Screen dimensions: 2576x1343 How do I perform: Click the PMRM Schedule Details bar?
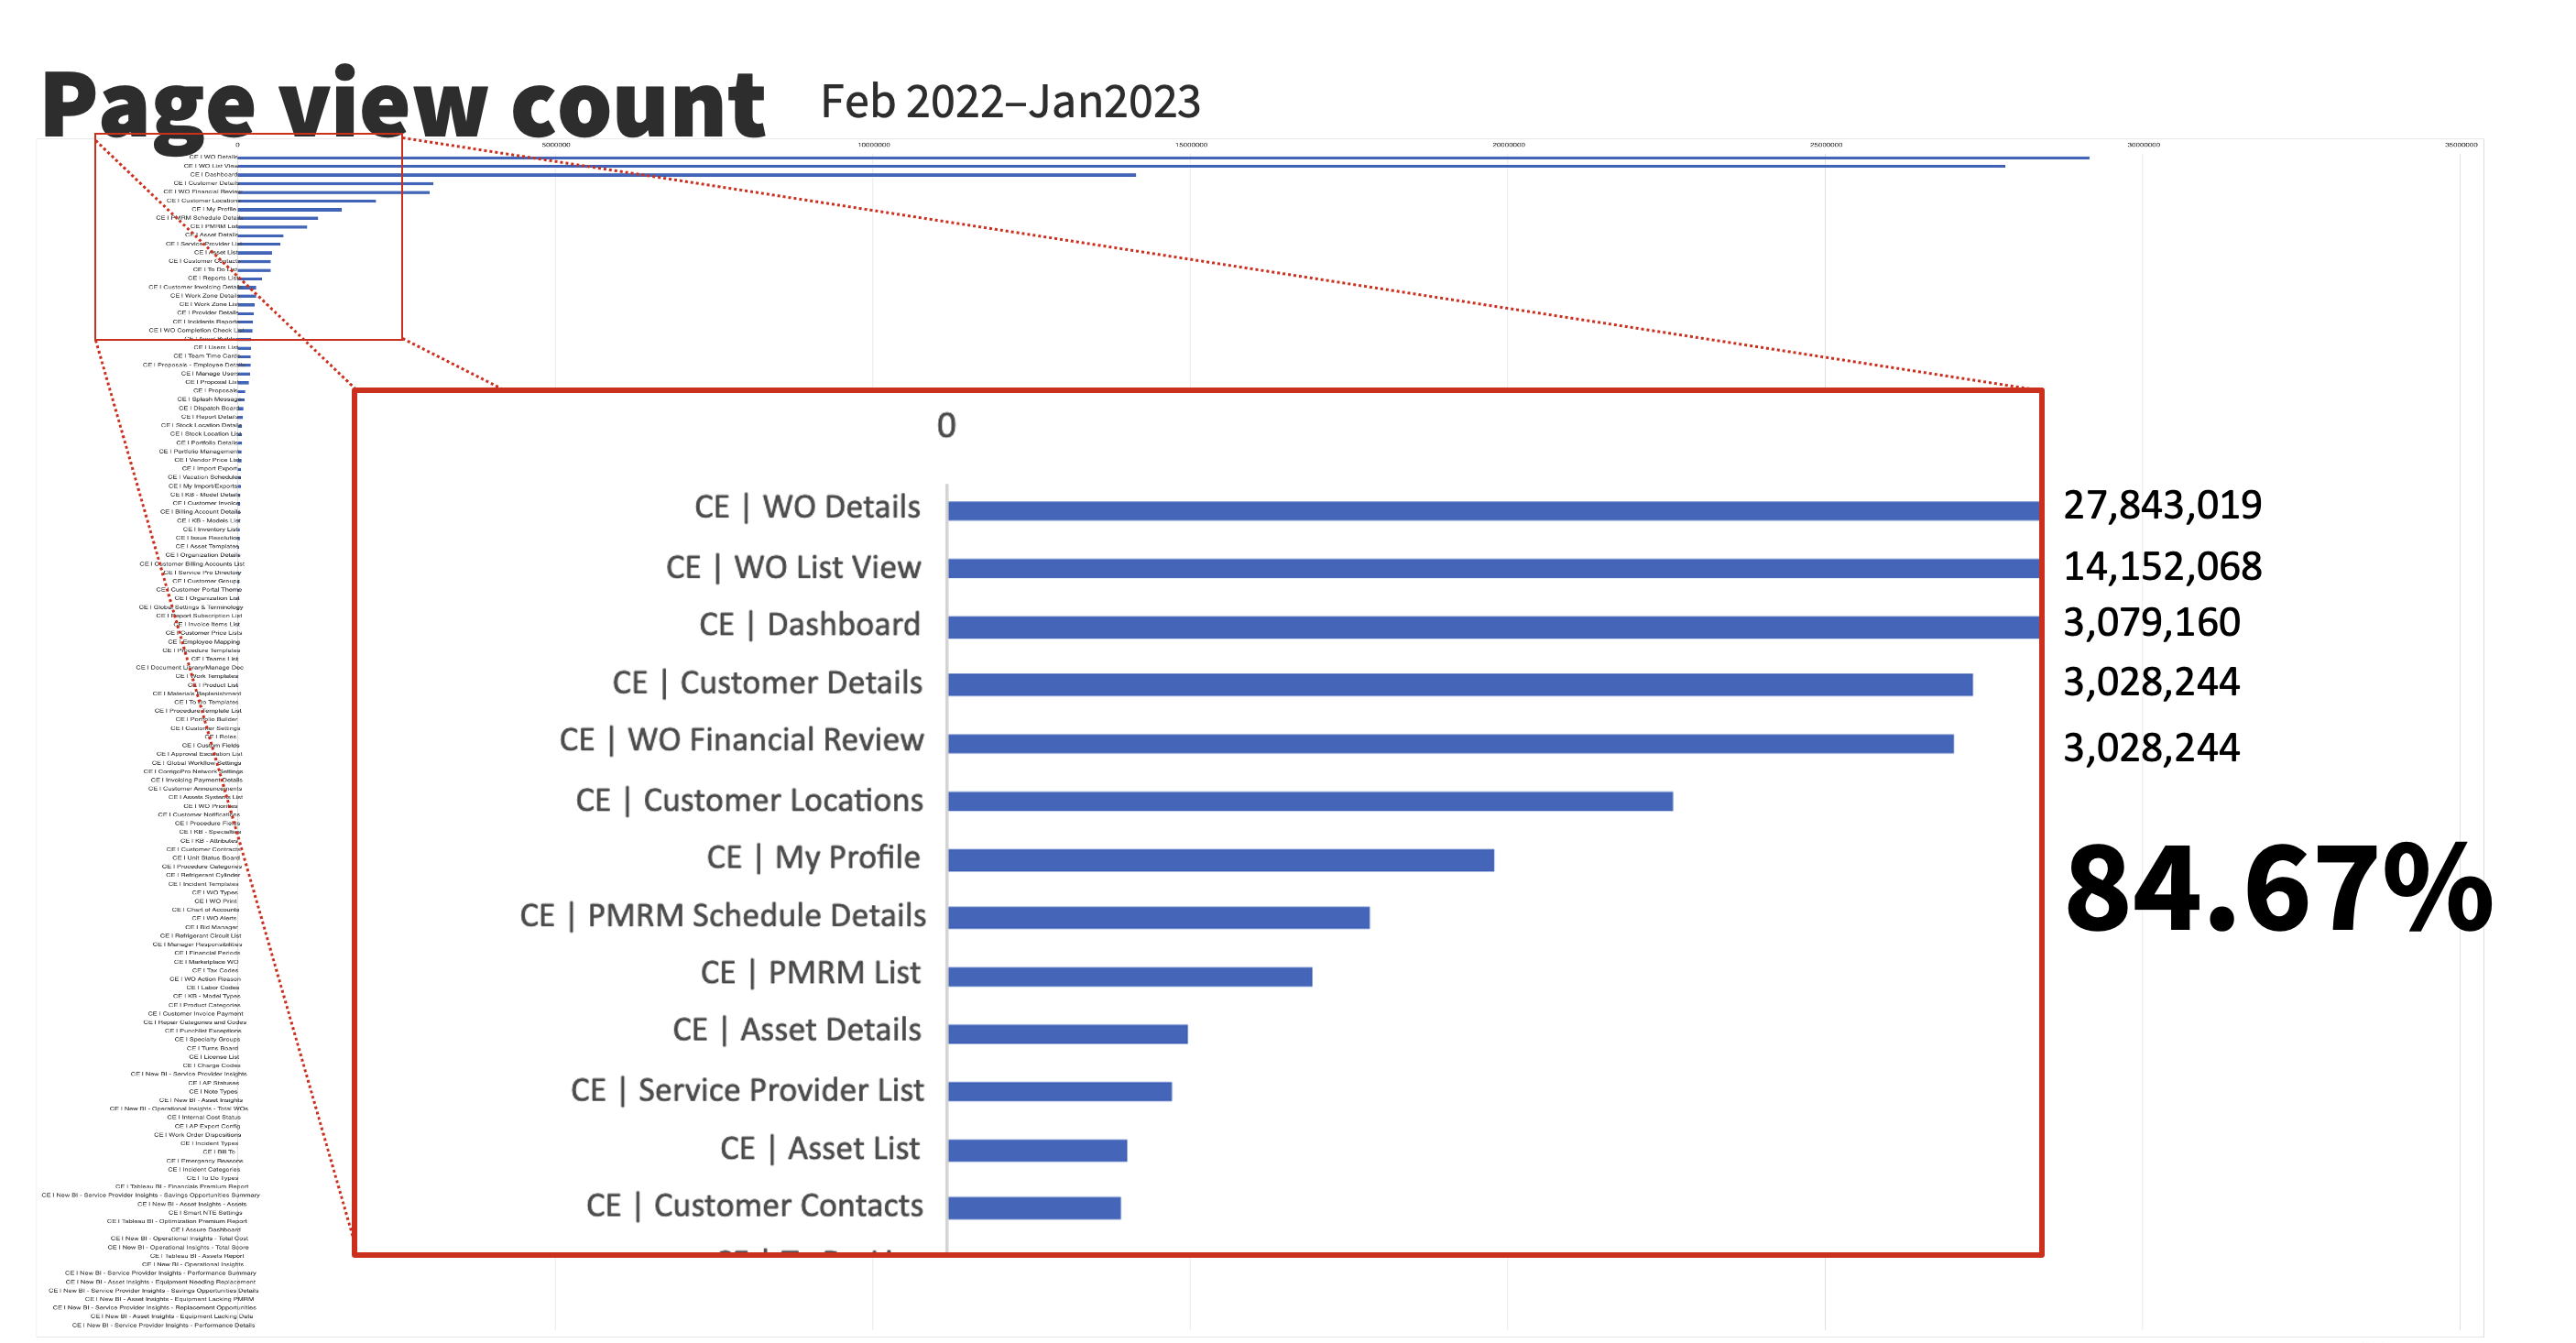[x=1158, y=917]
